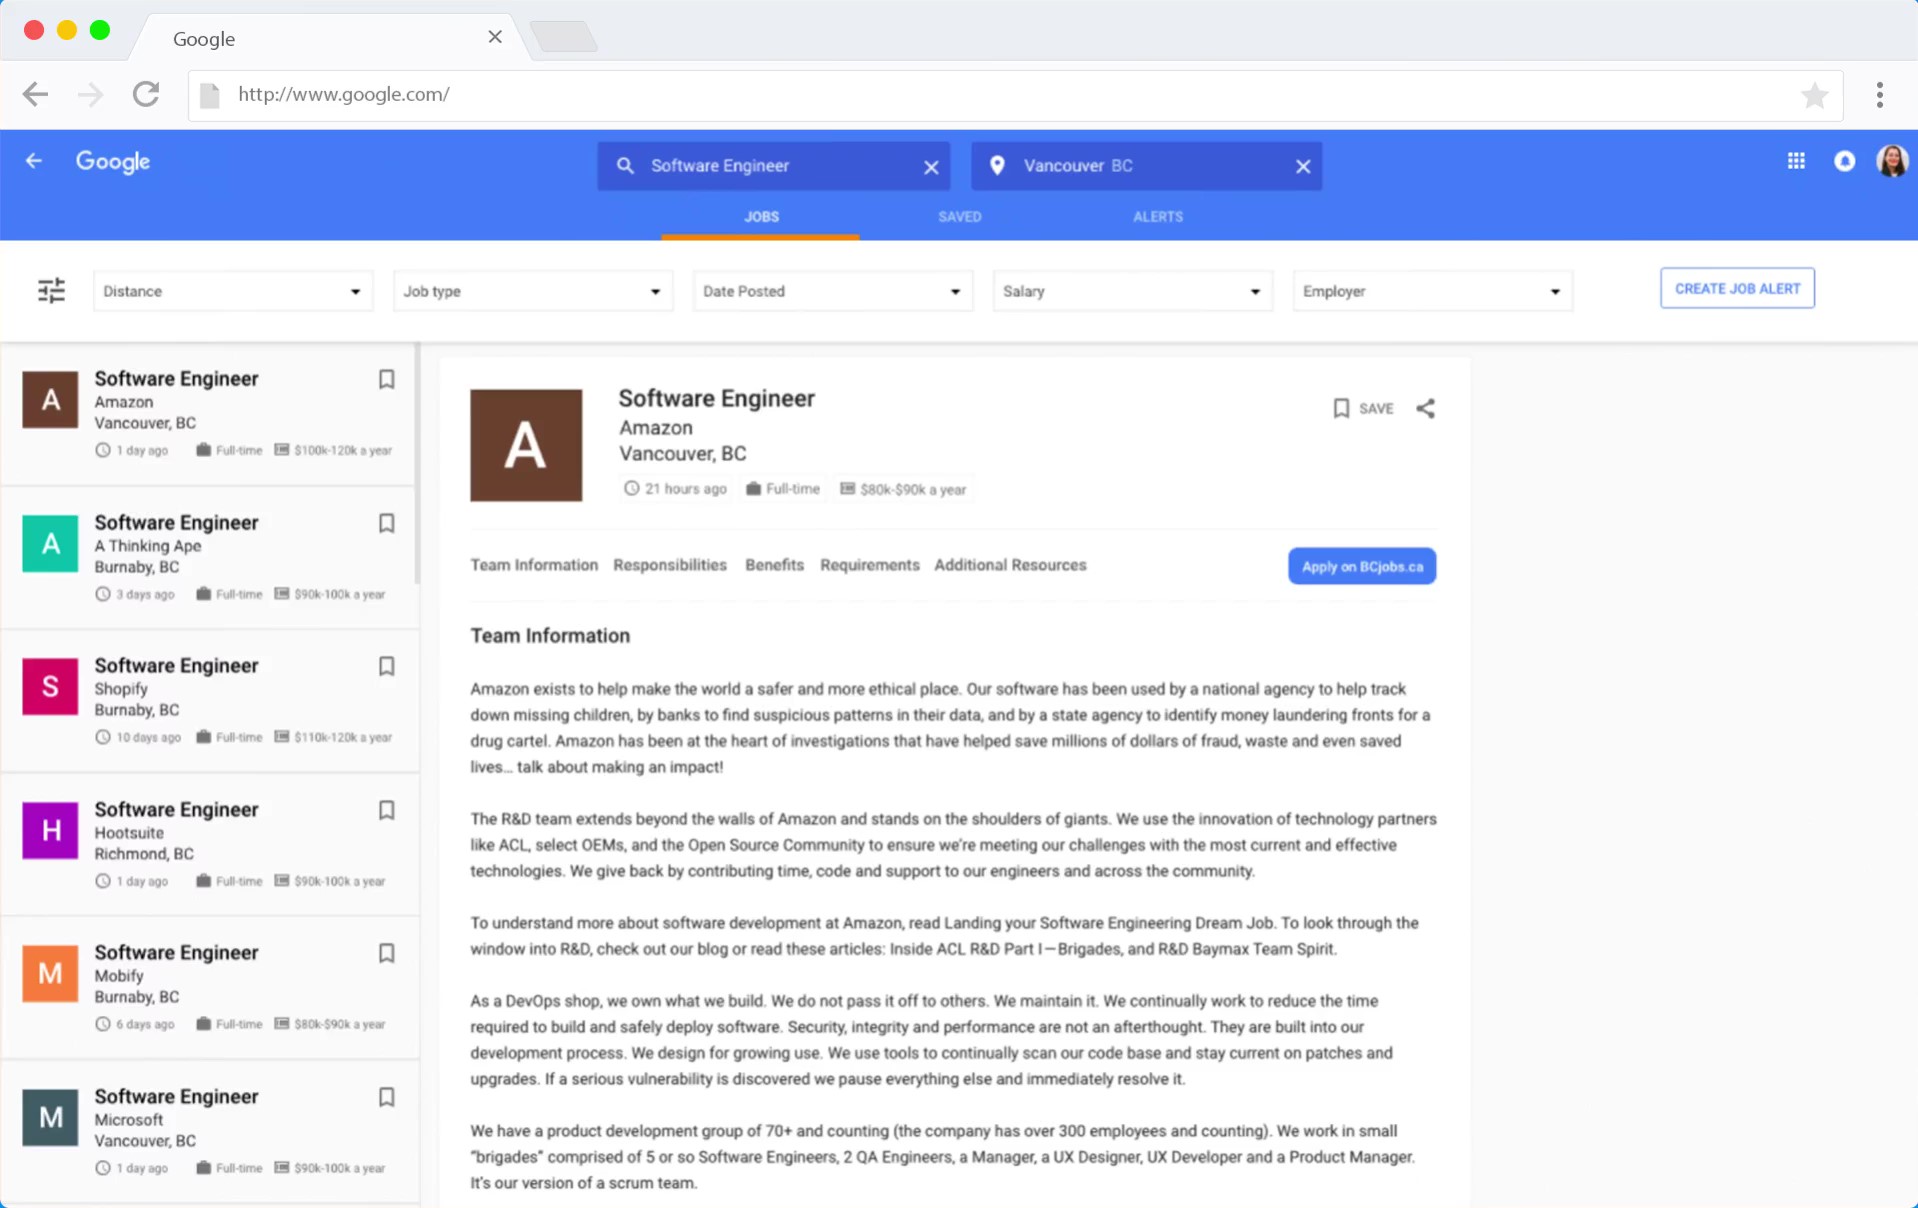Open notifications bell
The image size is (1918, 1208).
[x=1844, y=161]
